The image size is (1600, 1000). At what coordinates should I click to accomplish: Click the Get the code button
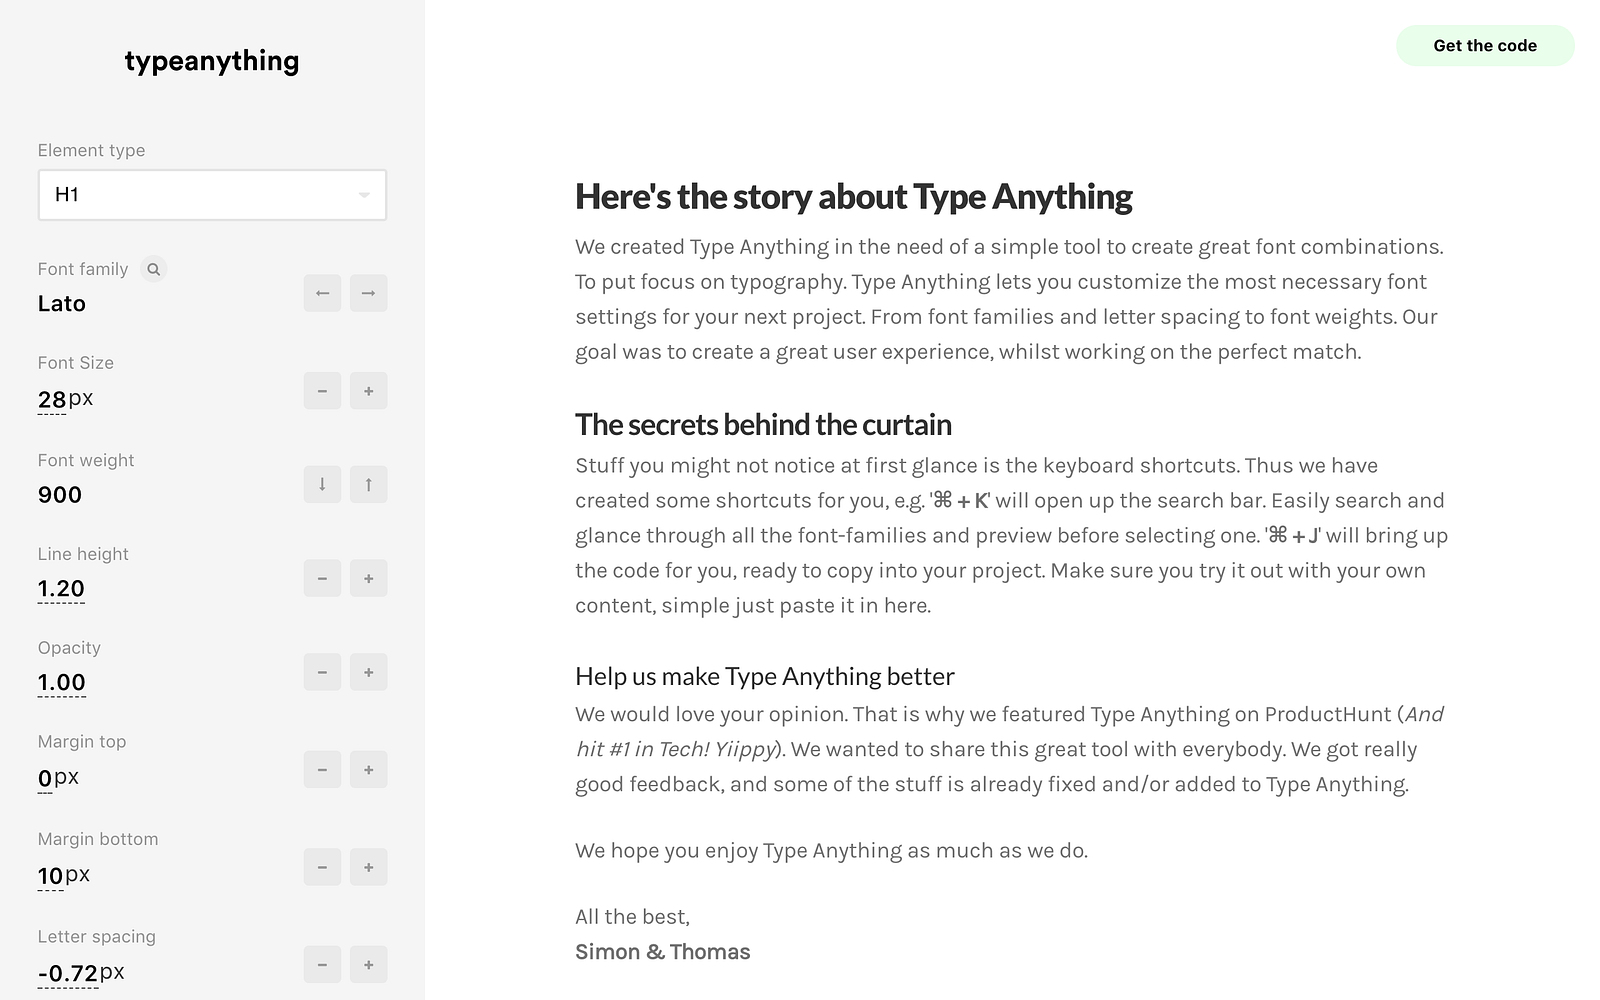(x=1485, y=46)
